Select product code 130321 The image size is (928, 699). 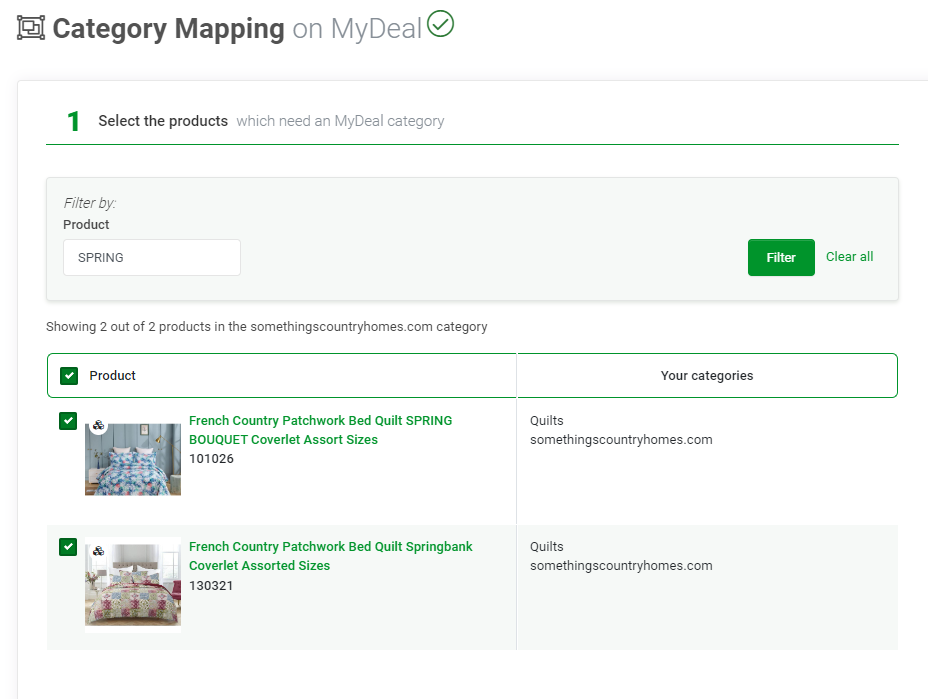(x=211, y=585)
